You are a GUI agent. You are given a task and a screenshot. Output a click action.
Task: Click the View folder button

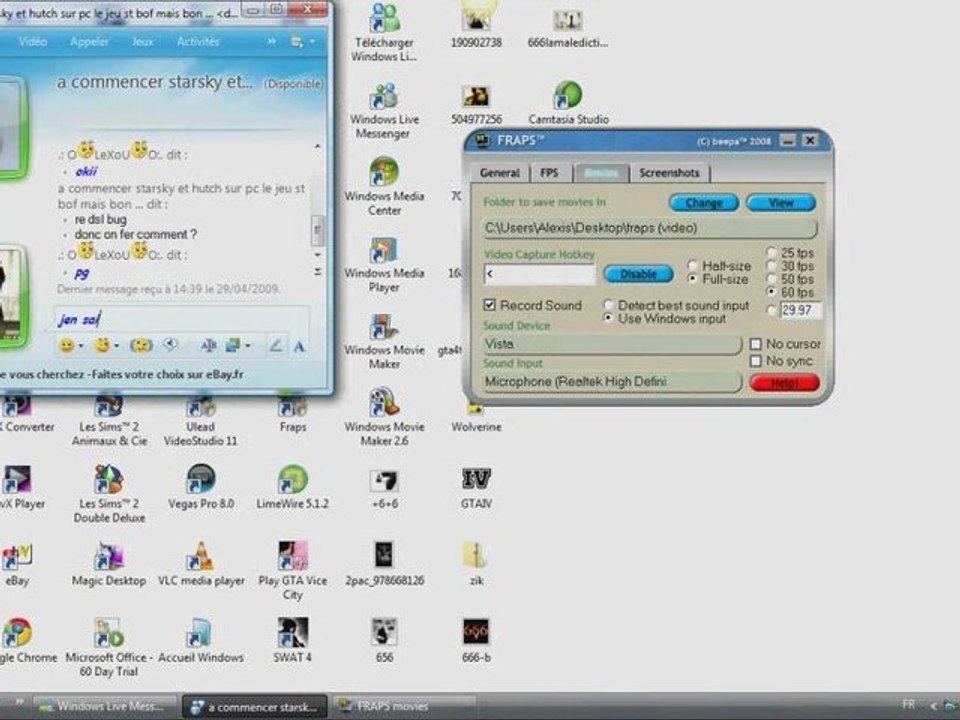[781, 203]
